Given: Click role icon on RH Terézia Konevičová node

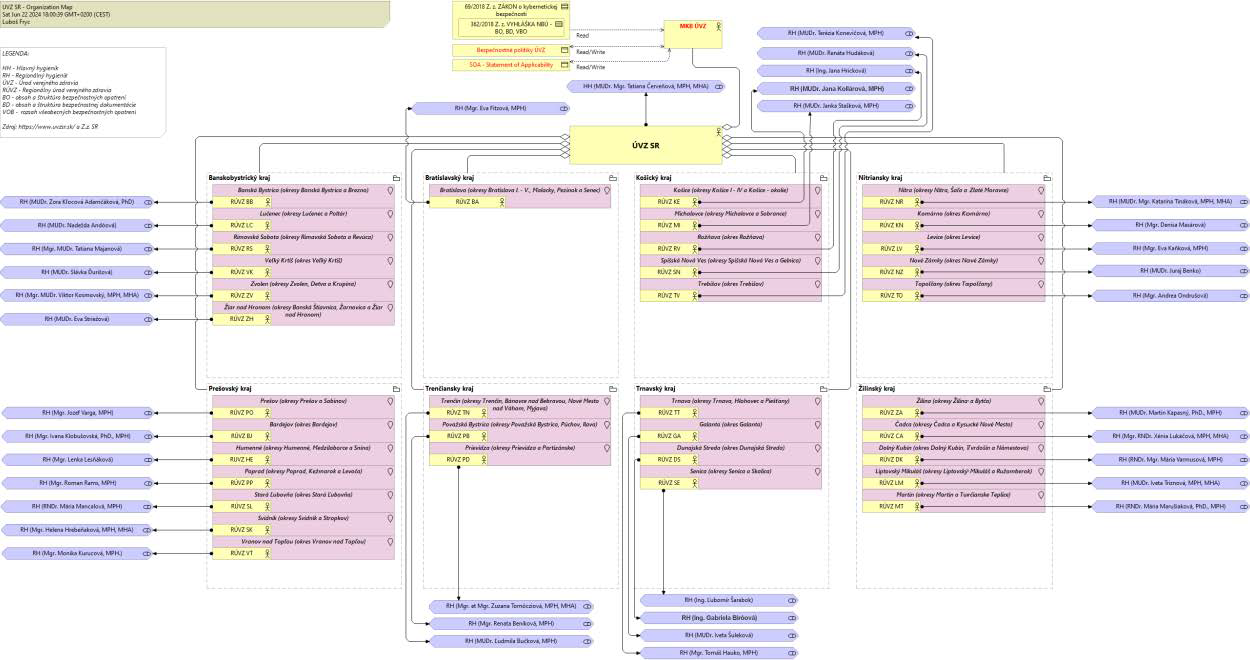Looking at the screenshot, I should [x=909, y=33].
